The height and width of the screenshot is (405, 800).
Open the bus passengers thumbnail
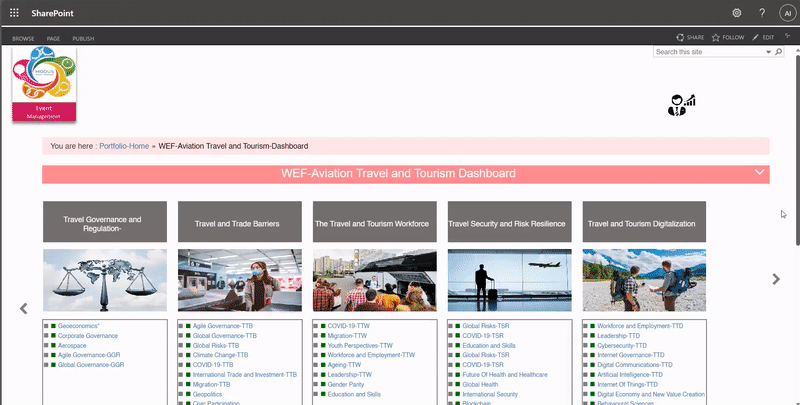[x=374, y=280]
